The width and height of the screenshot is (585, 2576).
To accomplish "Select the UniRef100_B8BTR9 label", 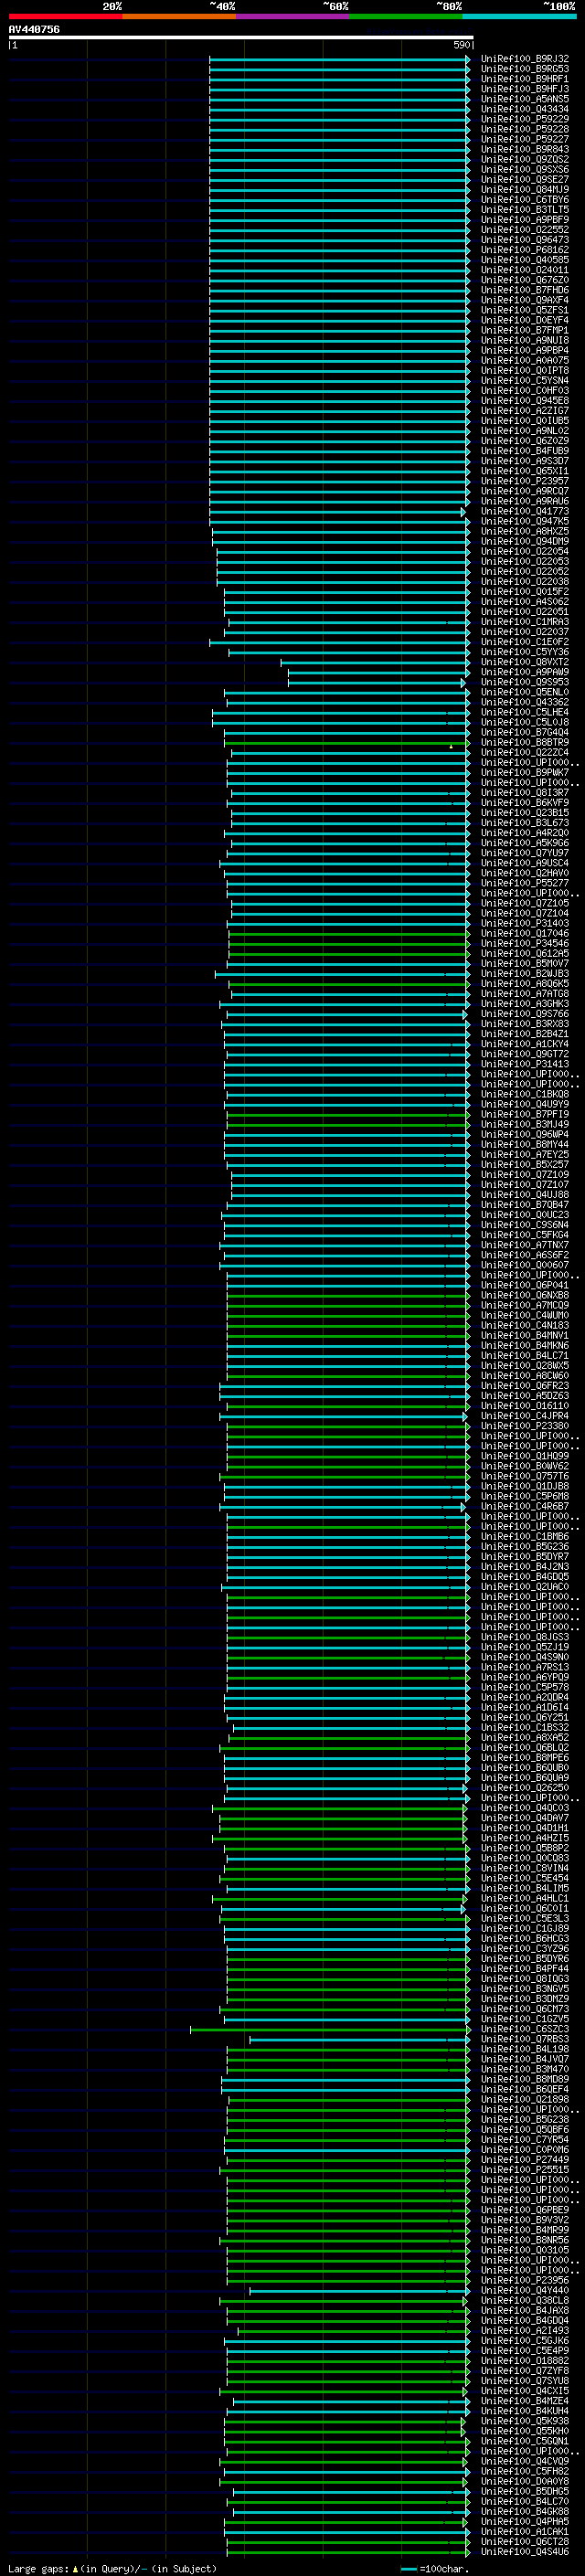I will 525,742.
